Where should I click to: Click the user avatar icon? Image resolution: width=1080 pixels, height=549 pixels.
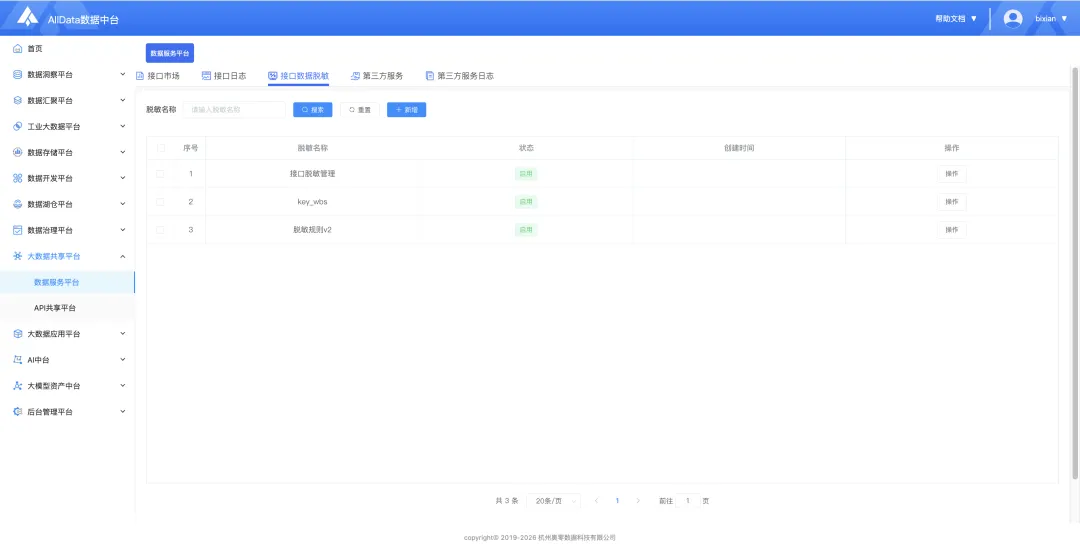click(1012, 19)
